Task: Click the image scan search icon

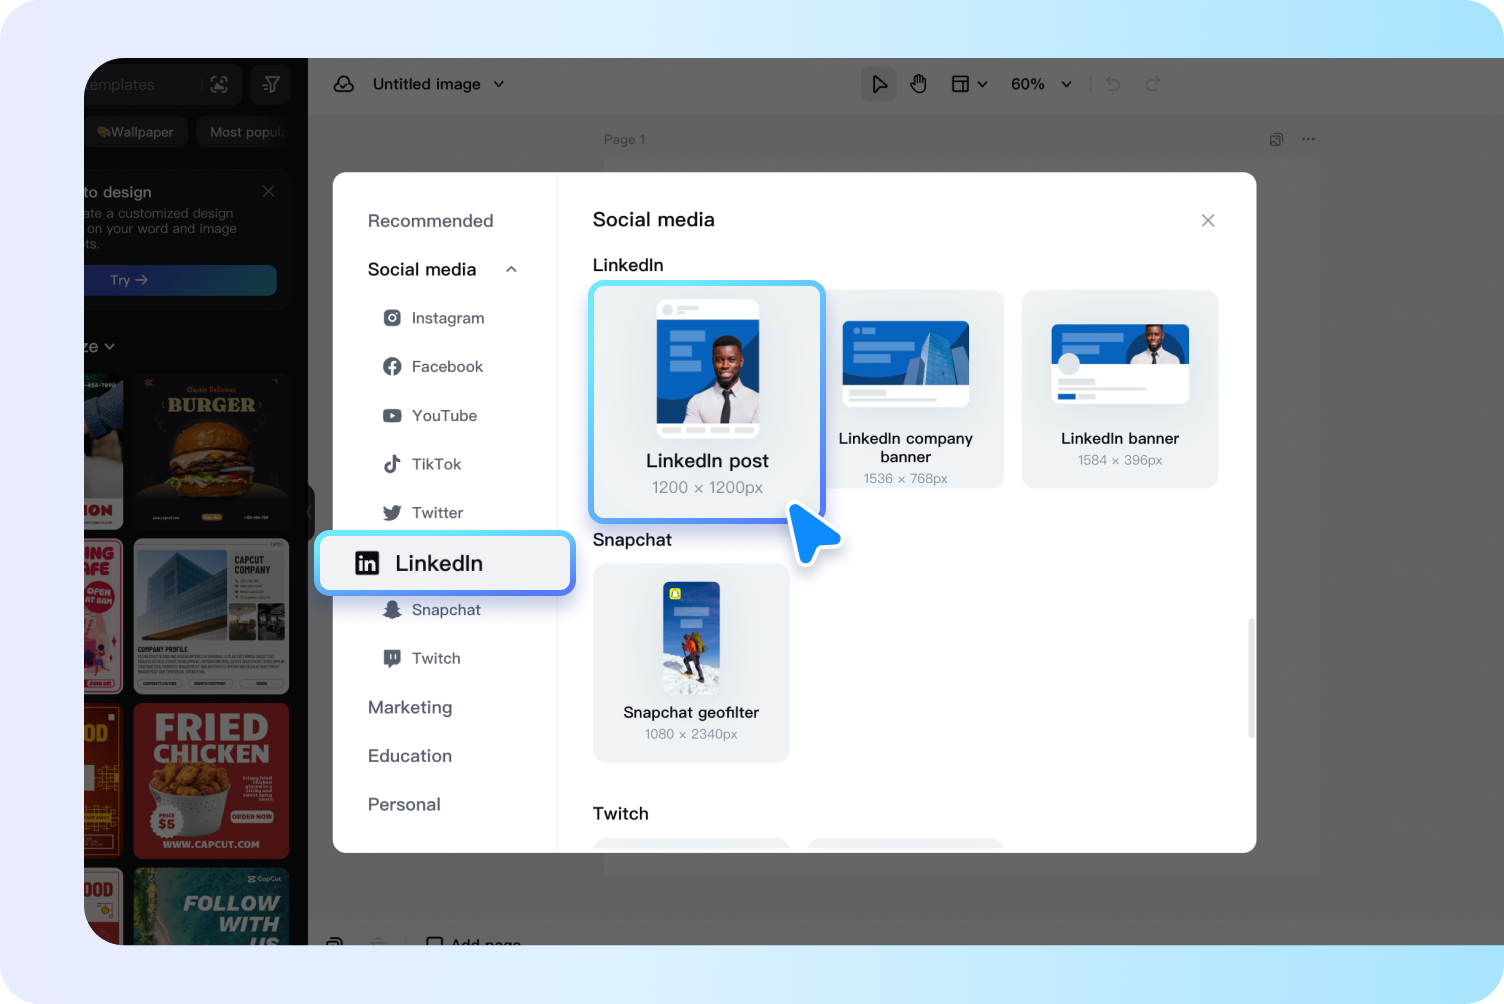Action: [219, 85]
